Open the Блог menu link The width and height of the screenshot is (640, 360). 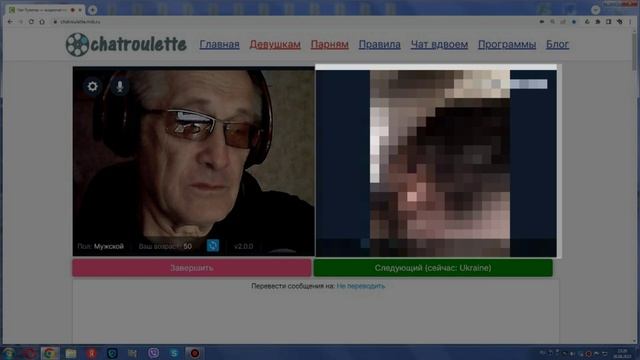(558, 44)
